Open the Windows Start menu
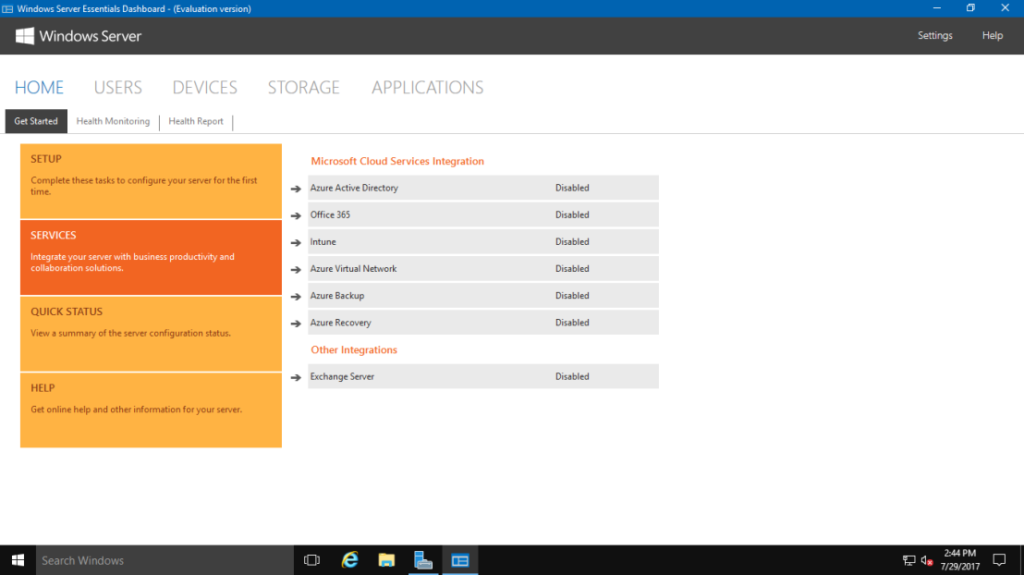 18,560
